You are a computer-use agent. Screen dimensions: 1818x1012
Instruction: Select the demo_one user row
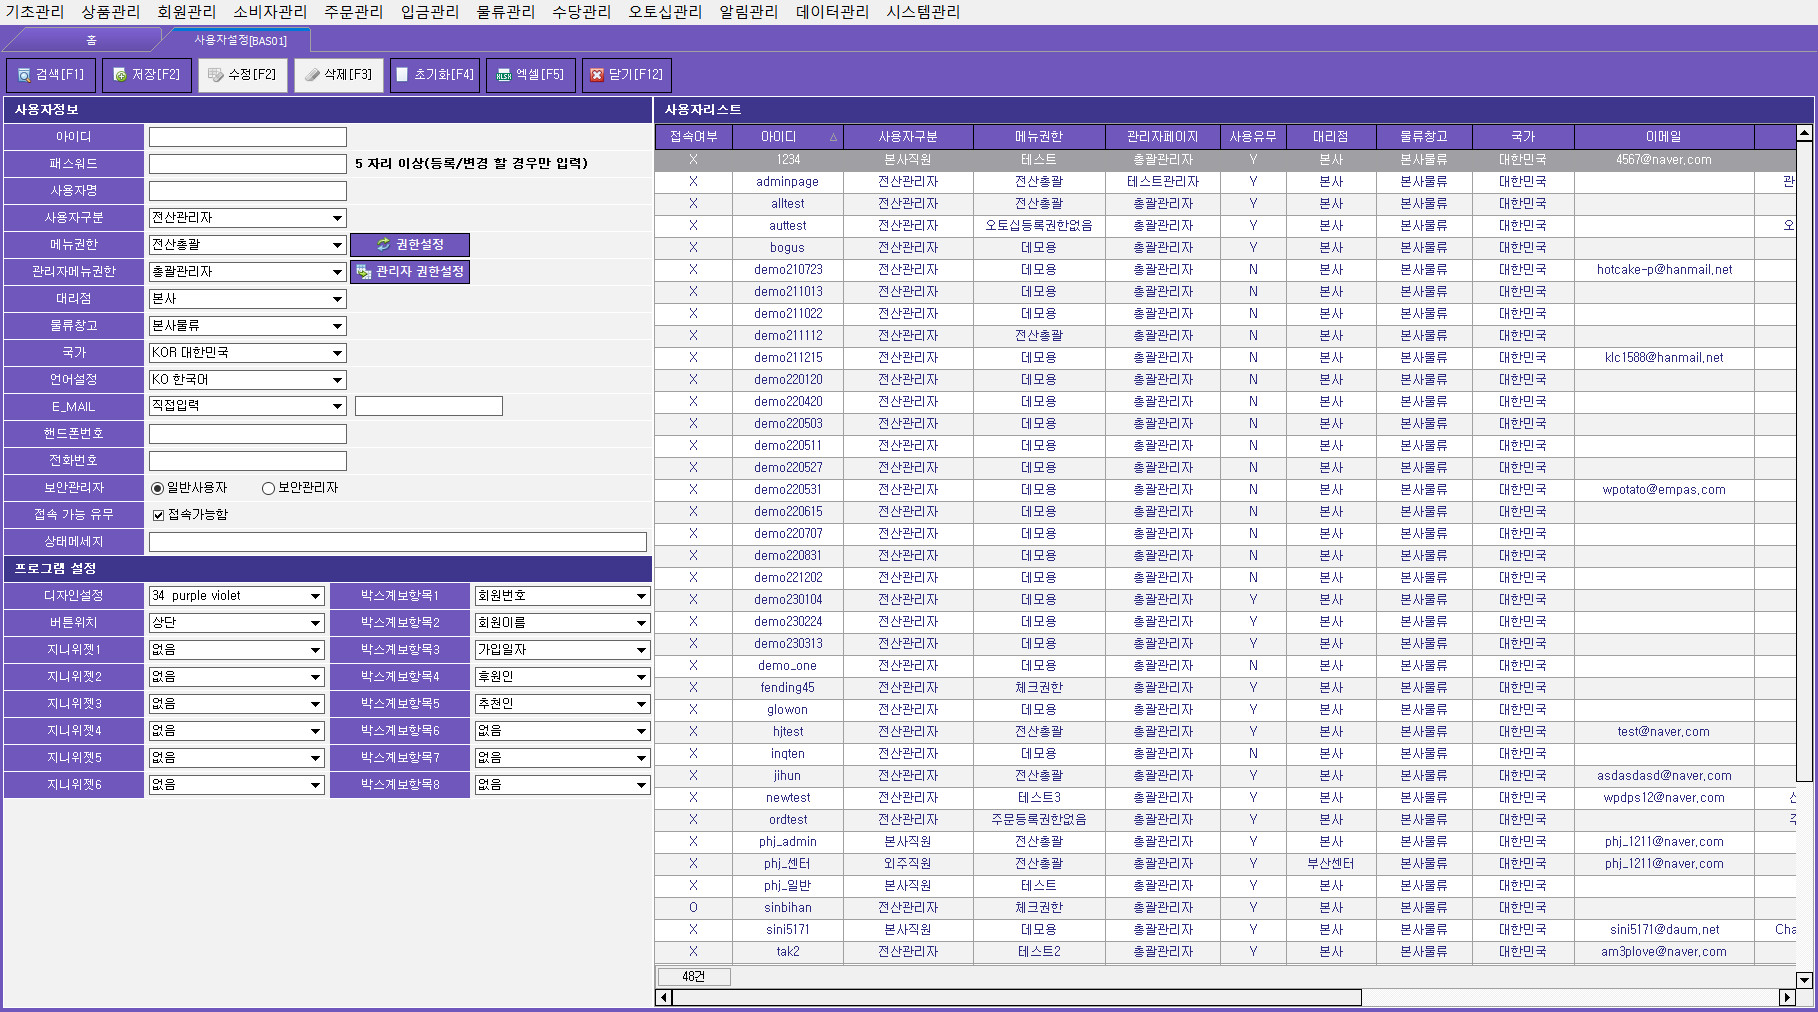1225,666
